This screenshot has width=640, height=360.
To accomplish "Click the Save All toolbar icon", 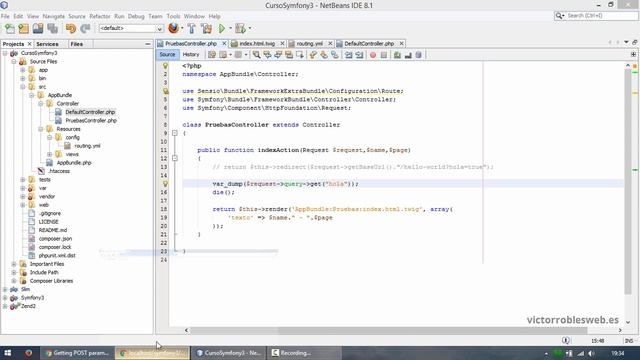I will 52,28.
